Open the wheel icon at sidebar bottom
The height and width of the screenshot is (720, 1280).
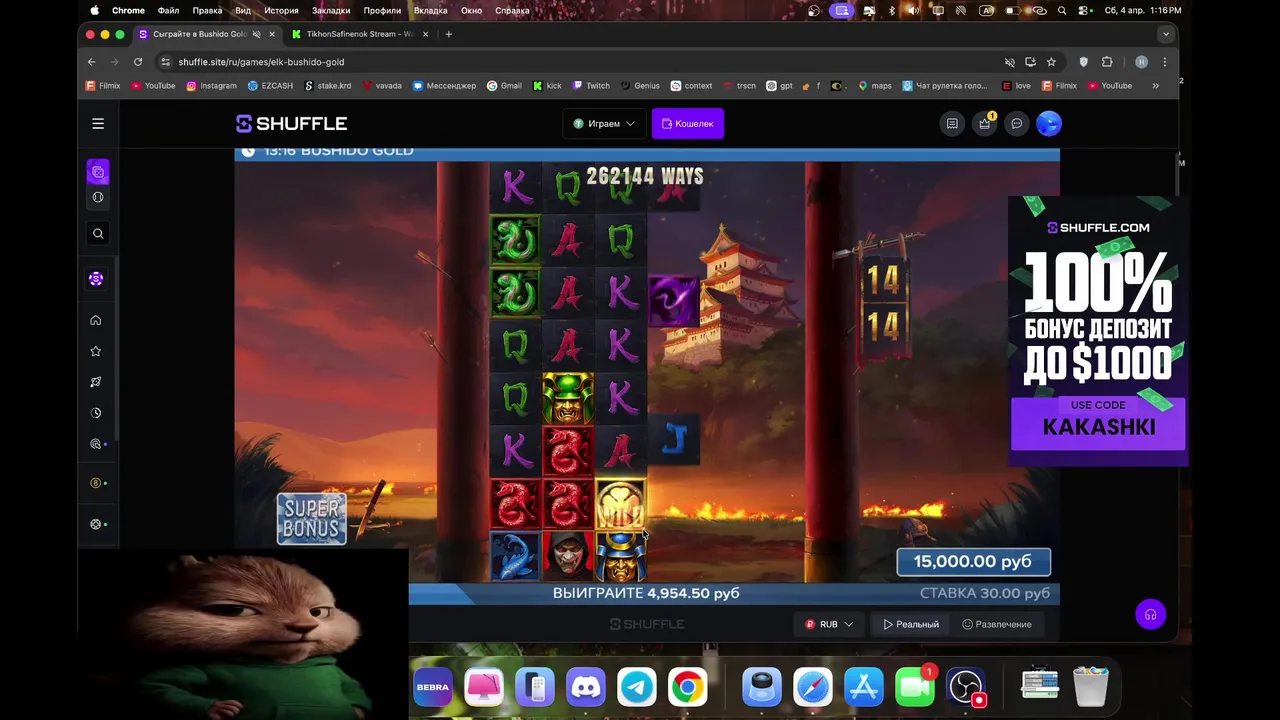click(x=96, y=524)
